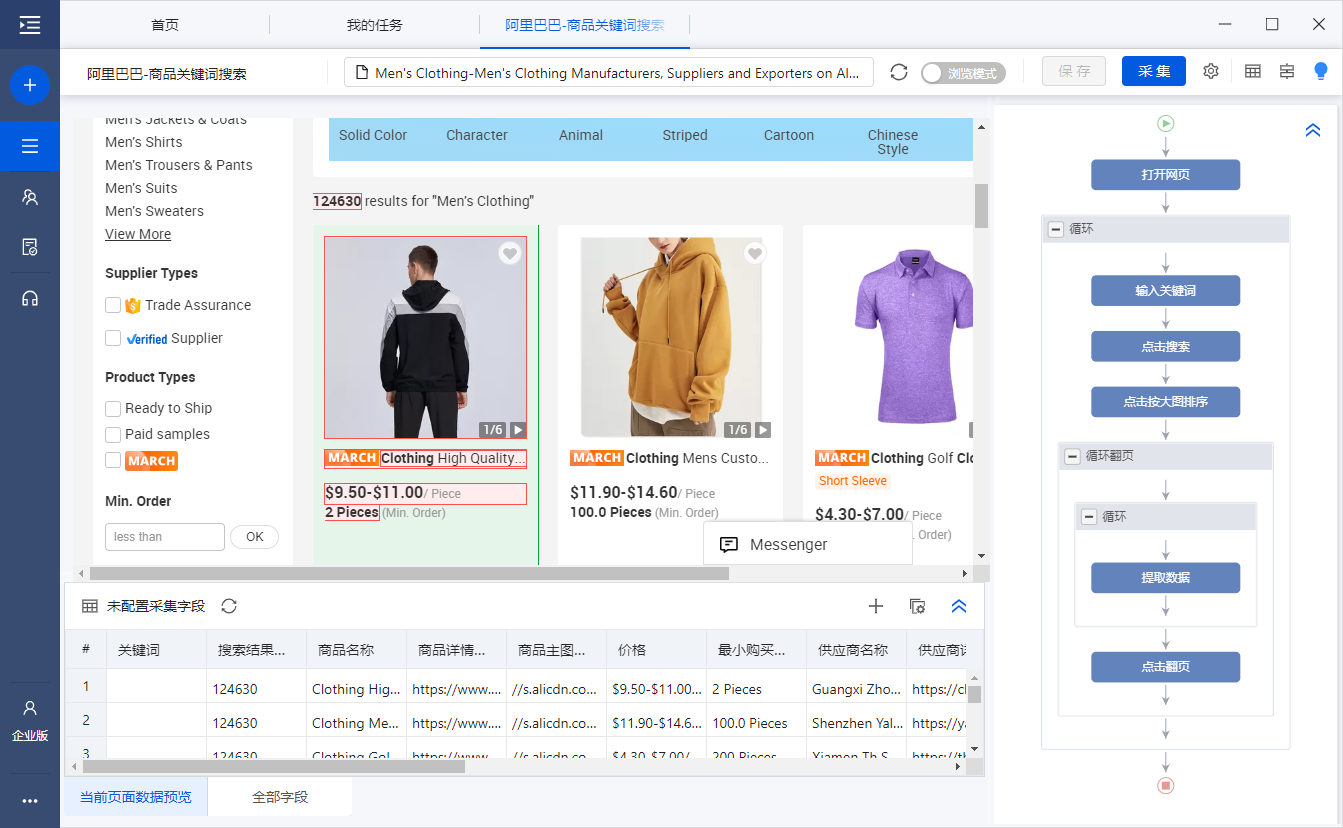Click the OK button for Min. Order
The height and width of the screenshot is (828, 1343).
tap(255, 537)
